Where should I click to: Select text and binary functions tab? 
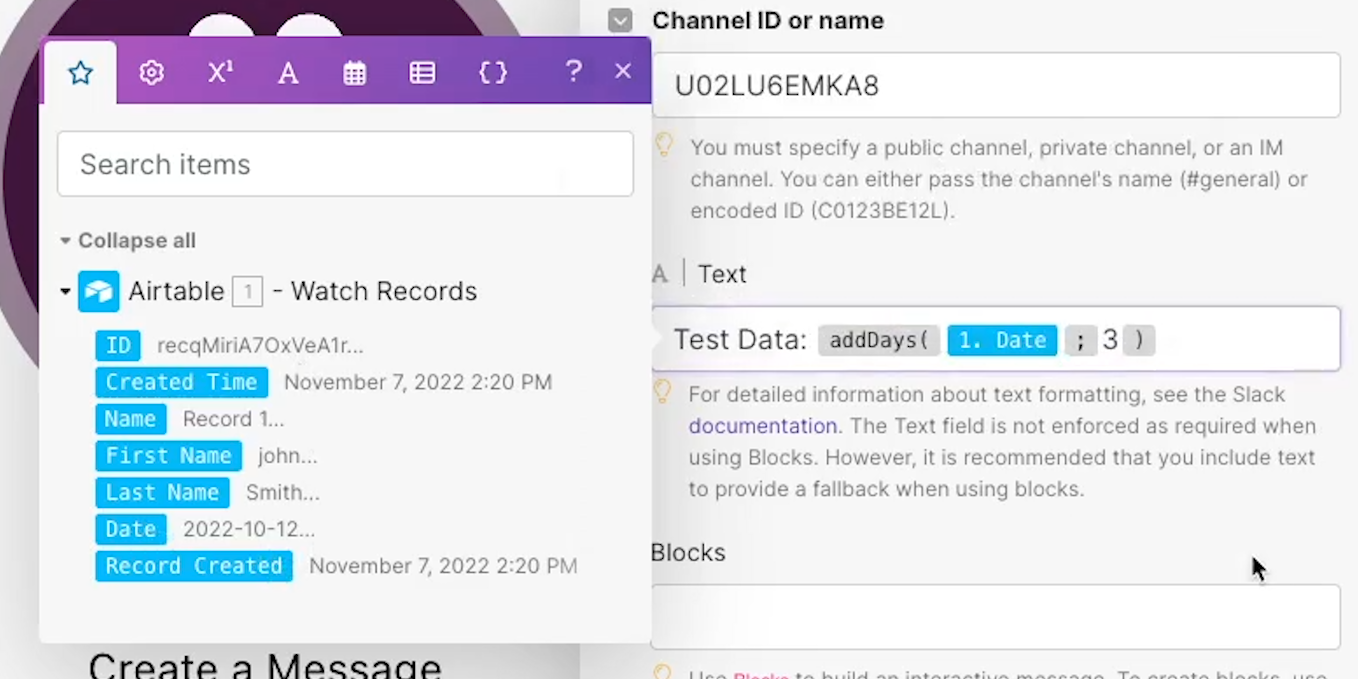[288, 73]
